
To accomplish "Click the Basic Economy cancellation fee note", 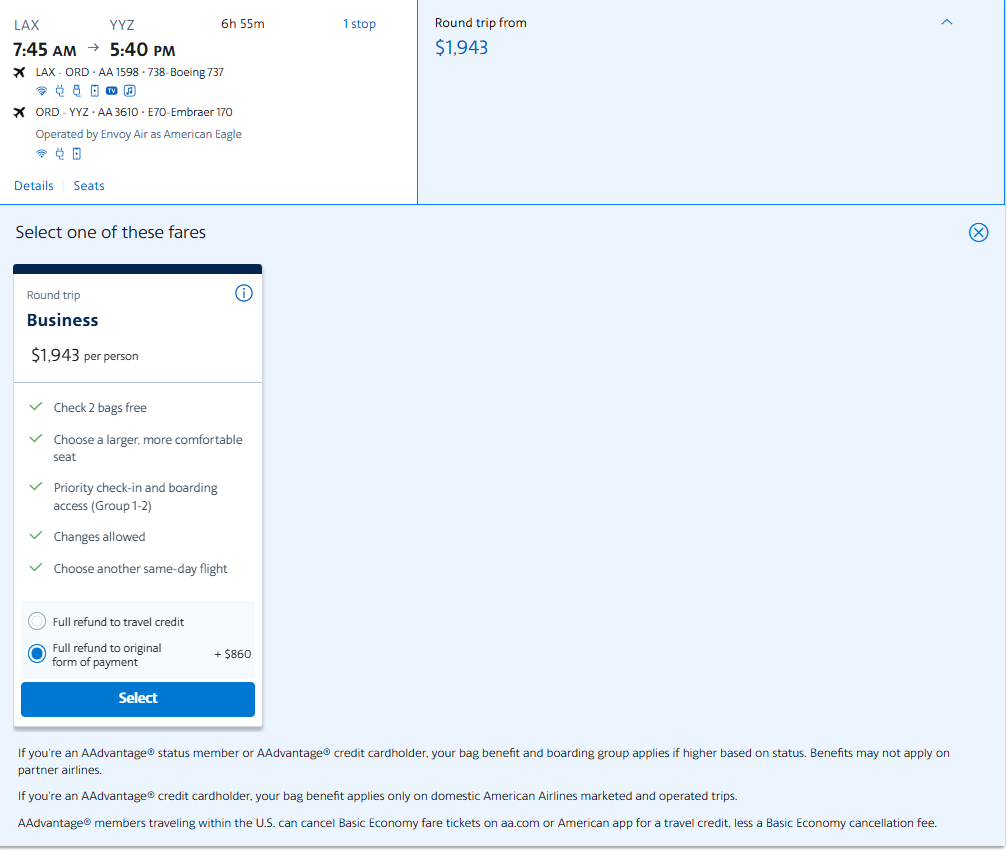I will pos(477,823).
